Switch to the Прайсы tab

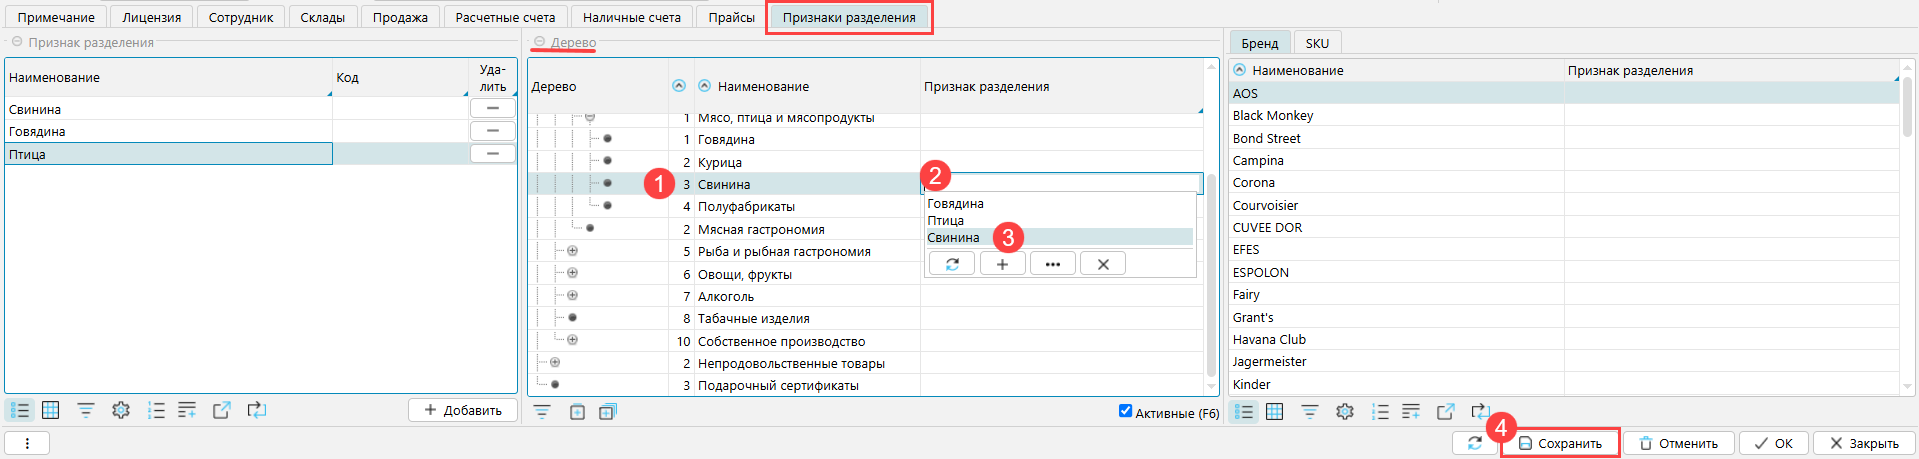point(731,17)
